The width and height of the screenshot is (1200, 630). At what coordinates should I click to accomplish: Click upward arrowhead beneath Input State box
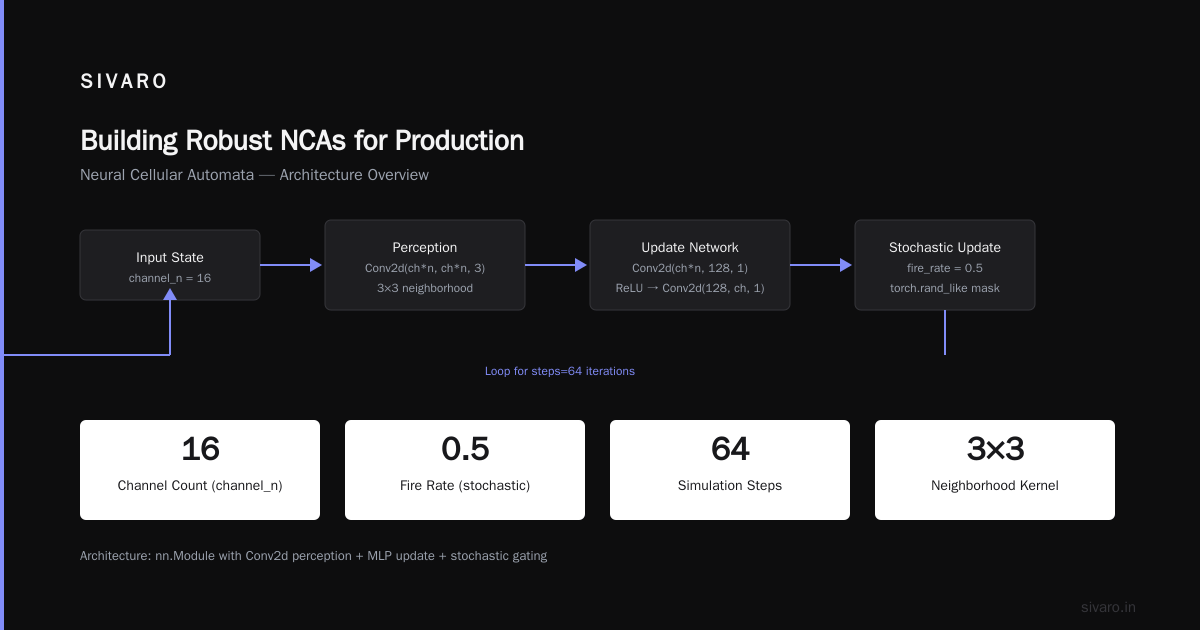click(x=170, y=294)
